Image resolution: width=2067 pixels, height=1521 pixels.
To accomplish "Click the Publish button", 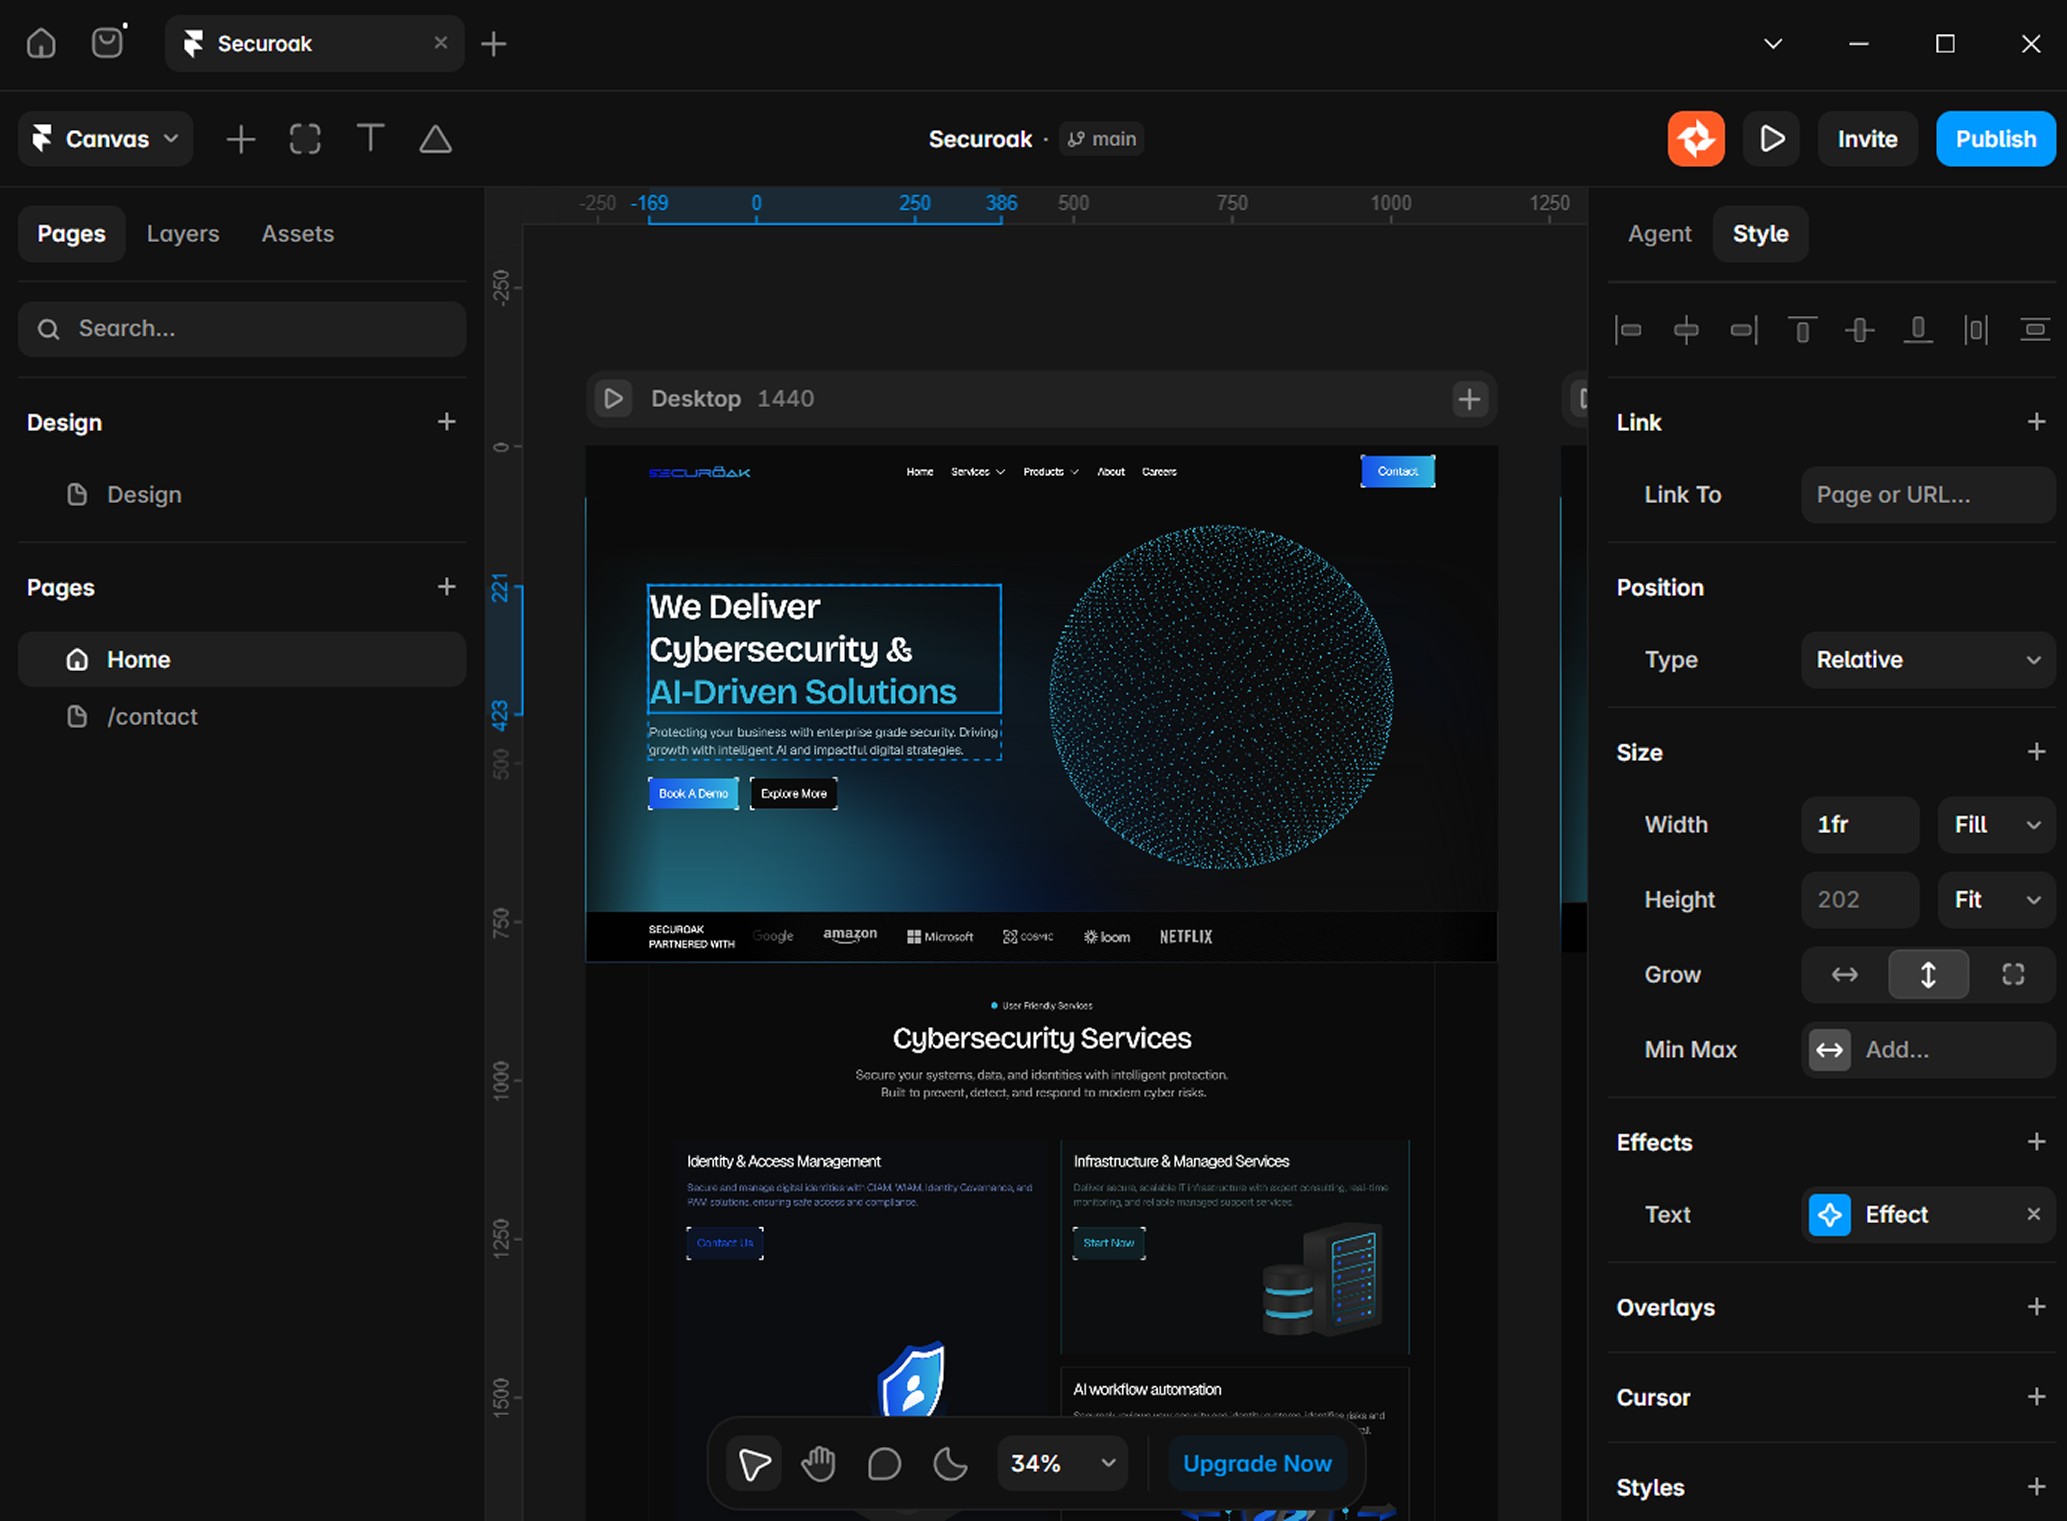I will [1996, 139].
